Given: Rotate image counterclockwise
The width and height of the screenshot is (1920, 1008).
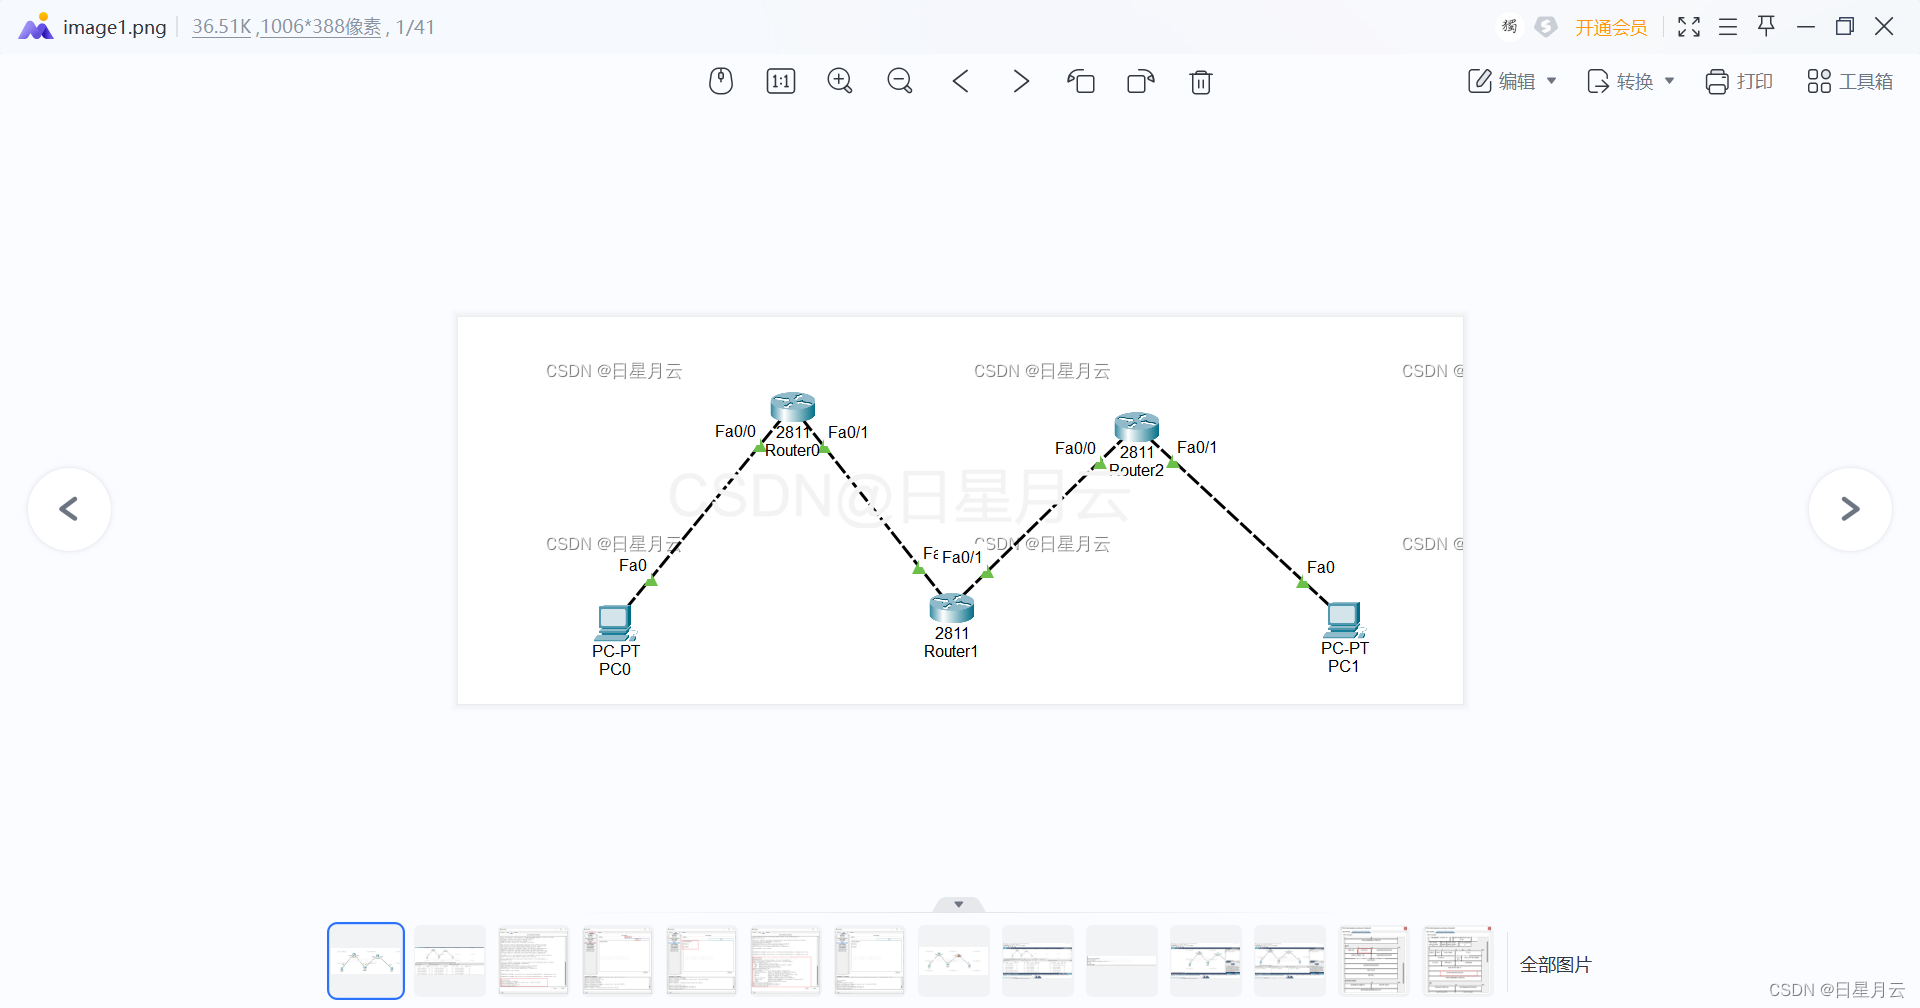Looking at the screenshot, I should (x=1081, y=81).
